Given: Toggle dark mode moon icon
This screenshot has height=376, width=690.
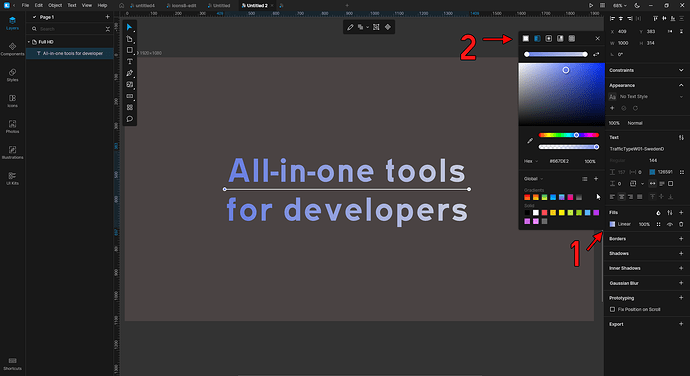Looking at the screenshot, I should click(x=637, y=5).
